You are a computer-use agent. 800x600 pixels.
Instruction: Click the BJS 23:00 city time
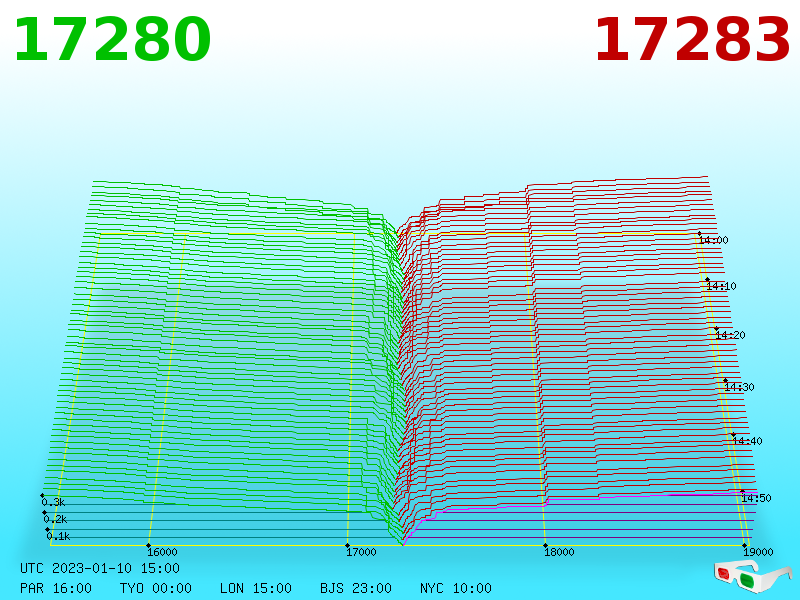[356, 588]
